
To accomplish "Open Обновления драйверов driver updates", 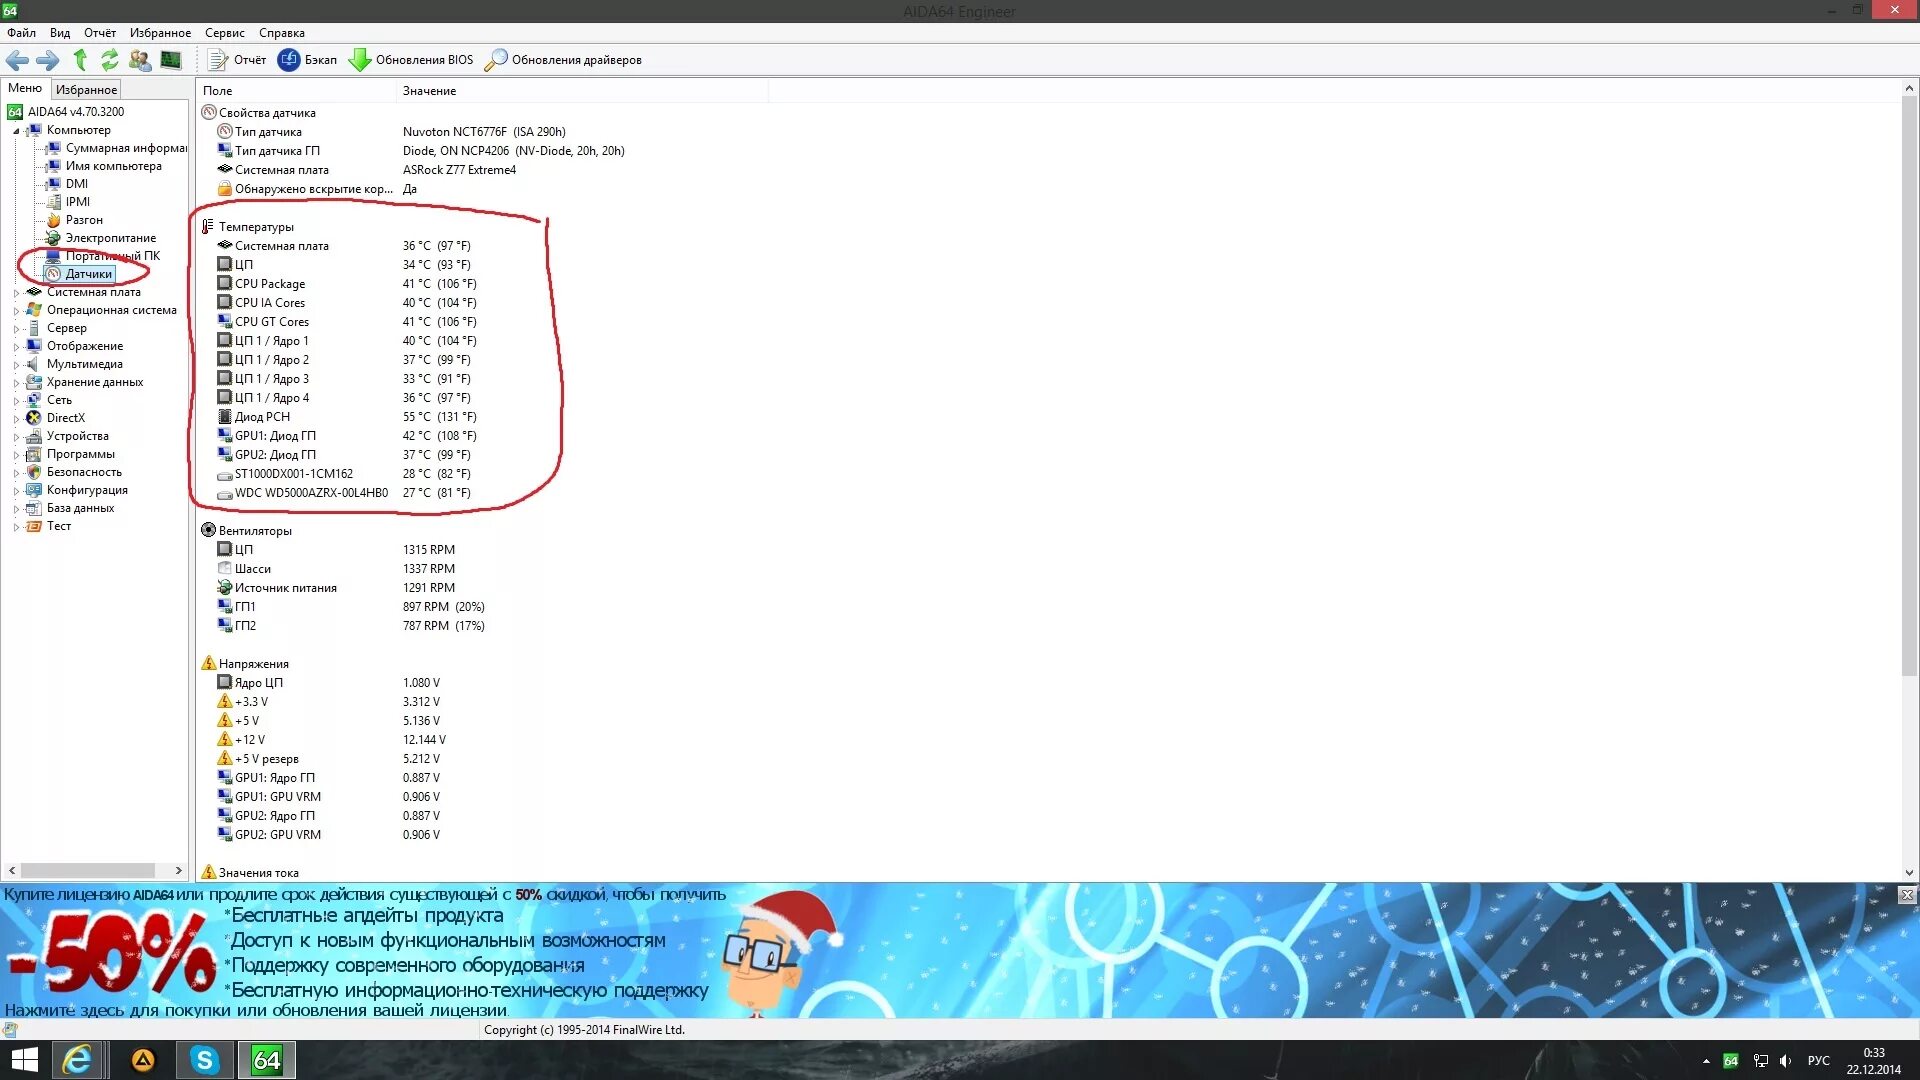I will pyautogui.click(x=563, y=60).
